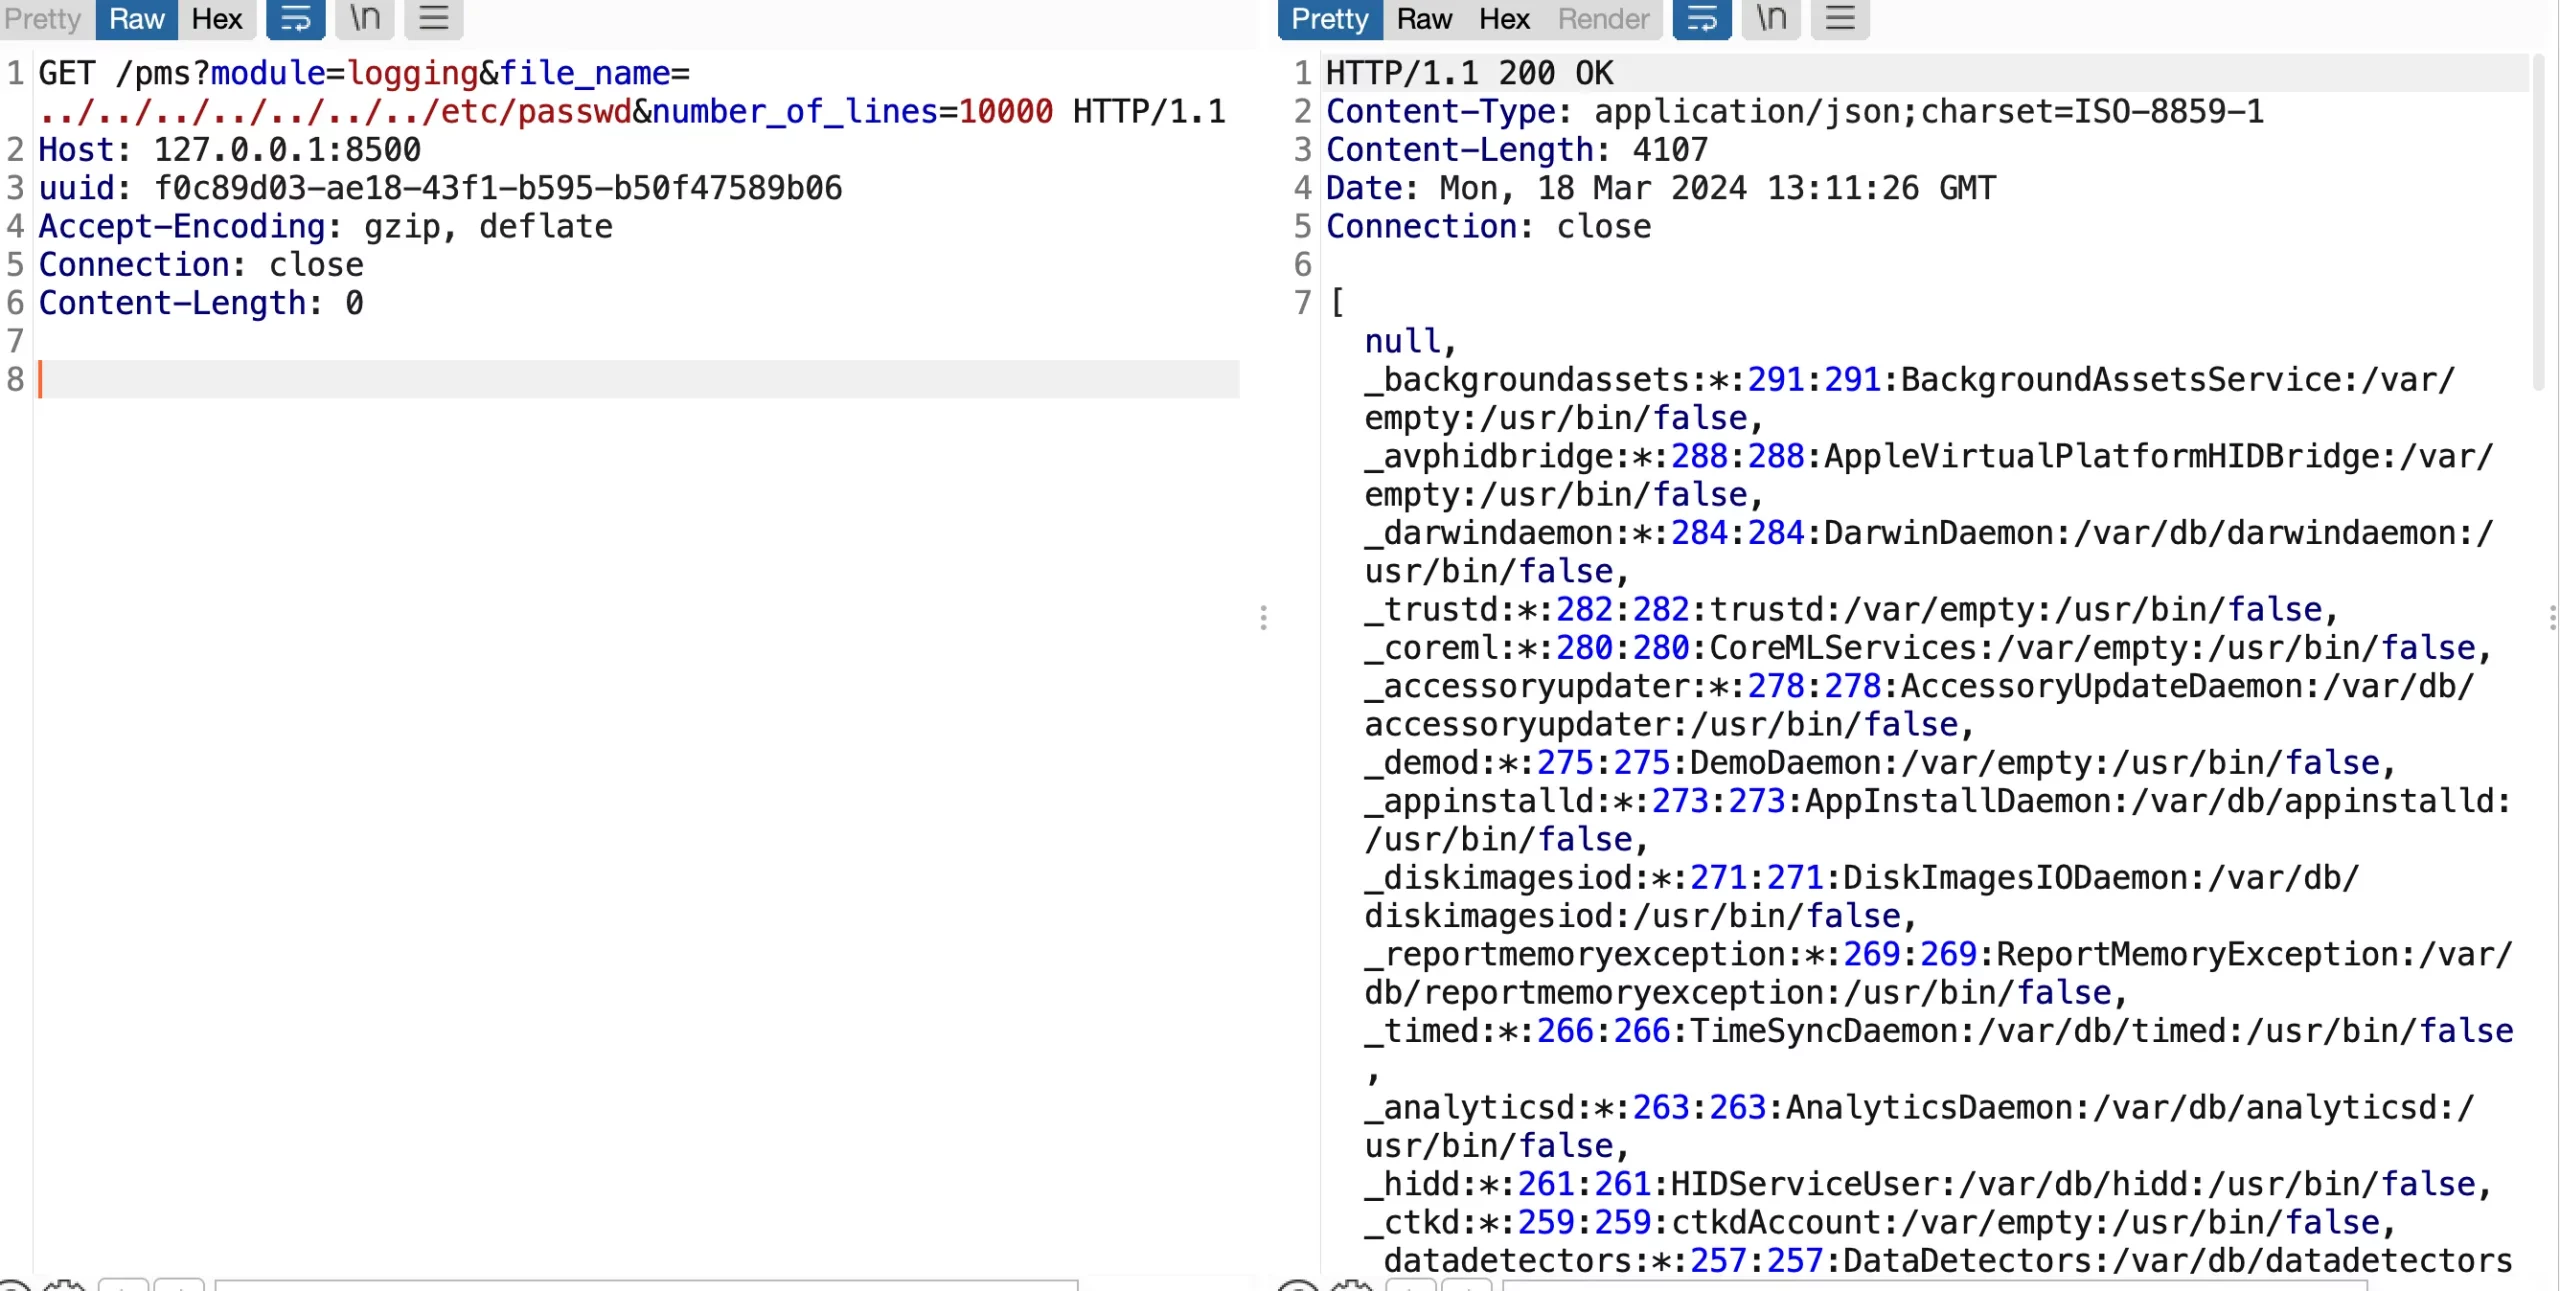Click the response pane vertical scrollbar
Screen dimensions: 2560x1291
click(x=2538, y=222)
